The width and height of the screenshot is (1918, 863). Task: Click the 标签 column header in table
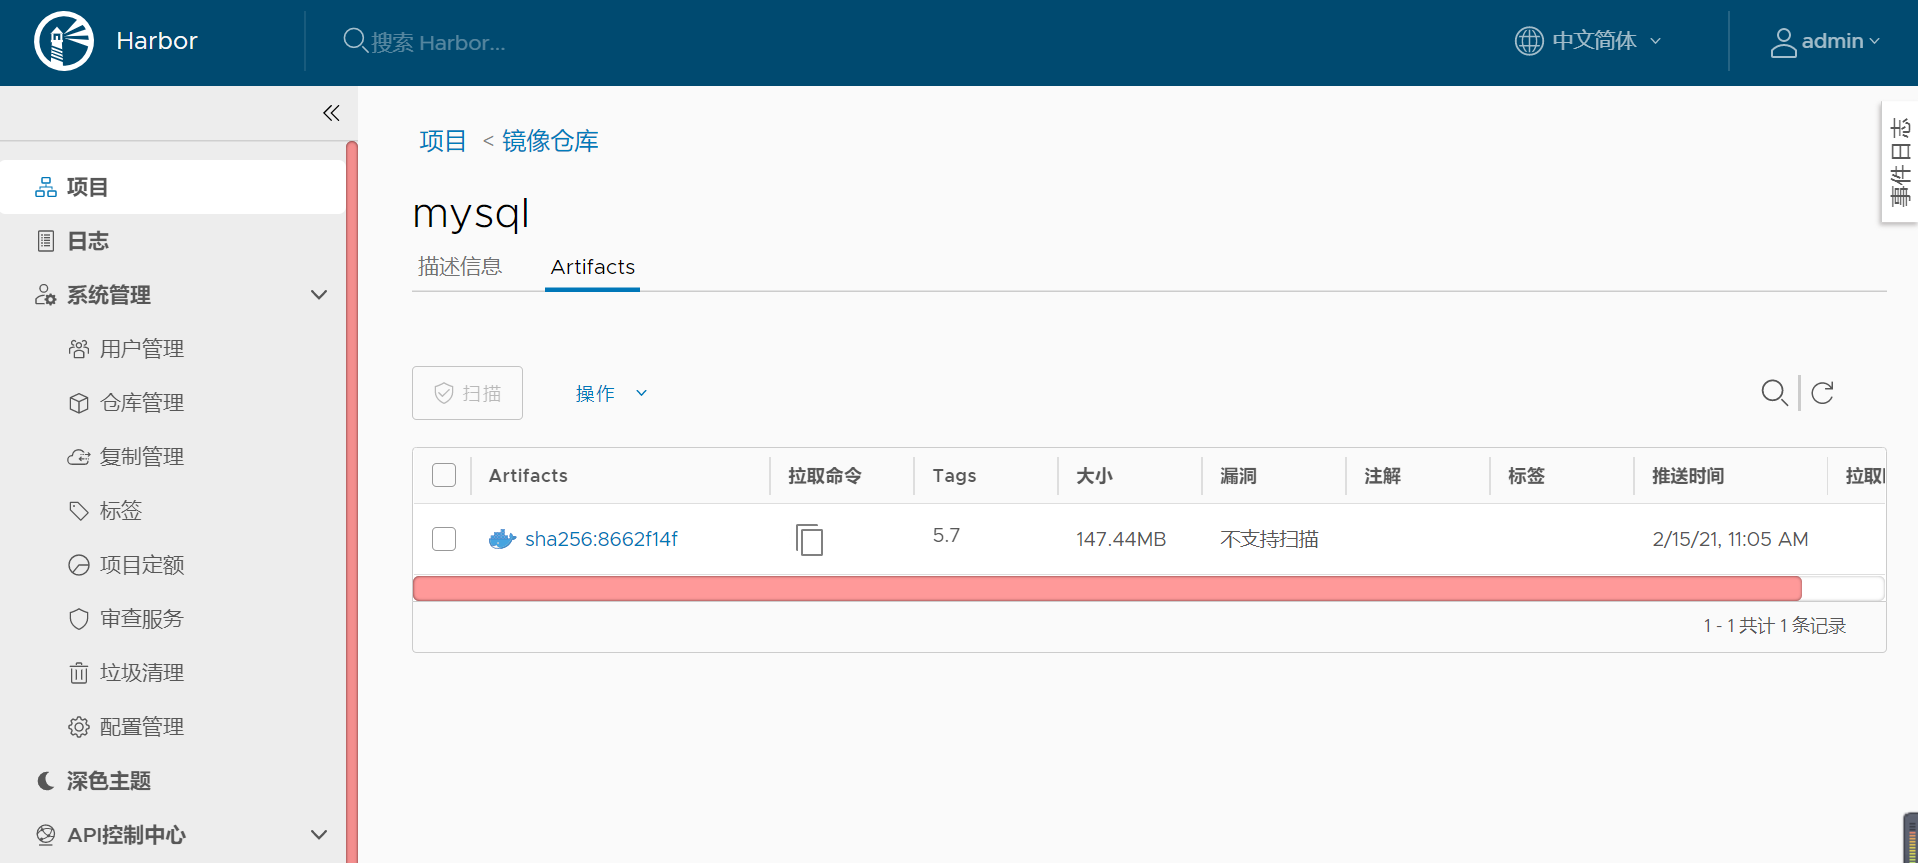(1526, 476)
